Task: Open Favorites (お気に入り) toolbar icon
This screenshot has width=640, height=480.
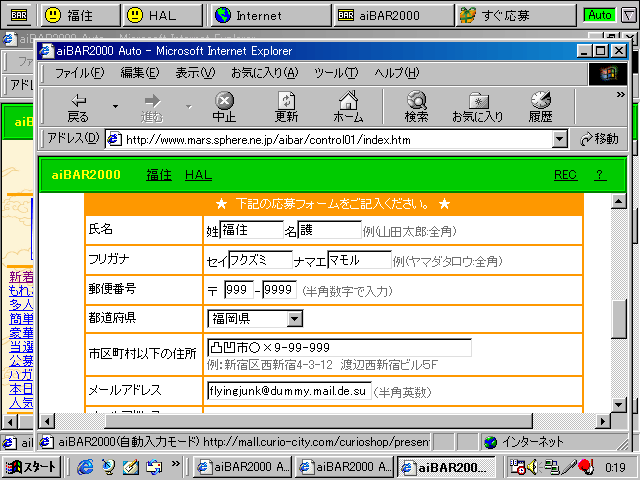Action: [478, 107]
